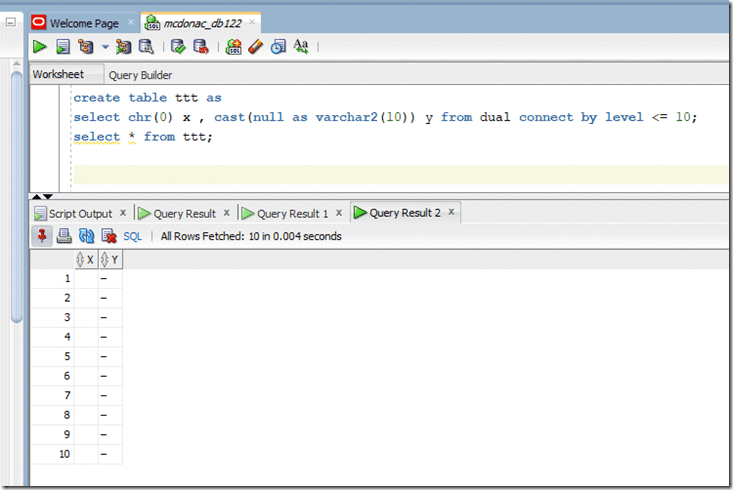Open dropdown arrow beside Explain Plan
Screen dimensions: 733x490
[x=105, y=47]
